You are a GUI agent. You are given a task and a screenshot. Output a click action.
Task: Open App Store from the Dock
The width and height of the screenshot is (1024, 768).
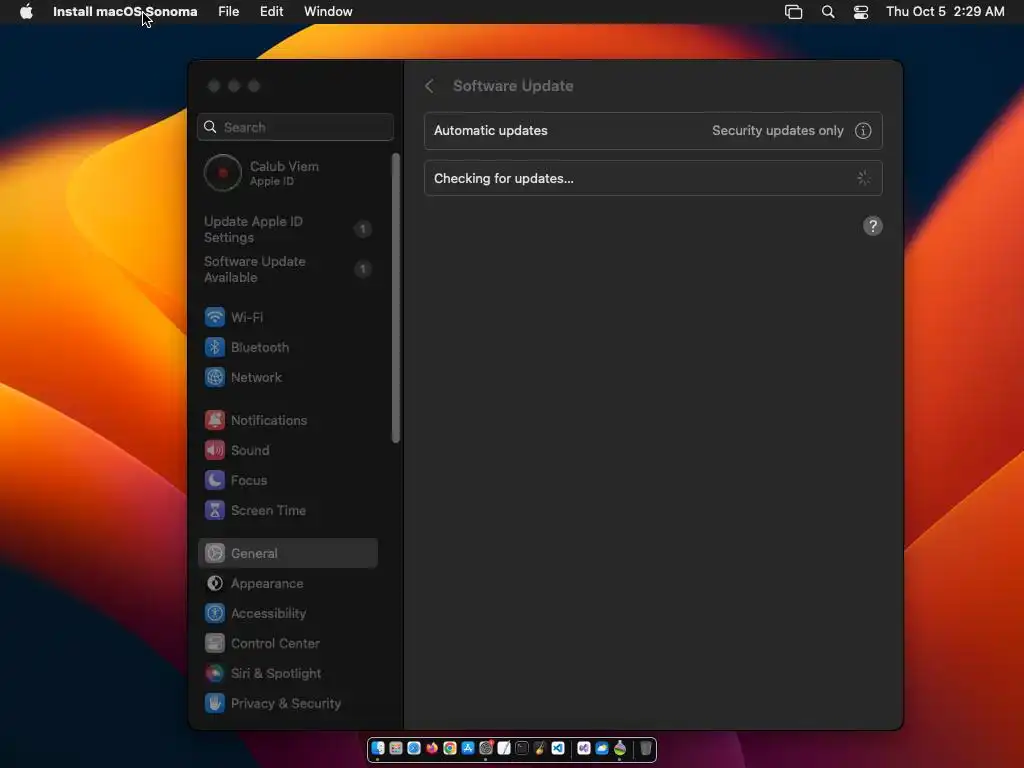click(x=468, y=748)
